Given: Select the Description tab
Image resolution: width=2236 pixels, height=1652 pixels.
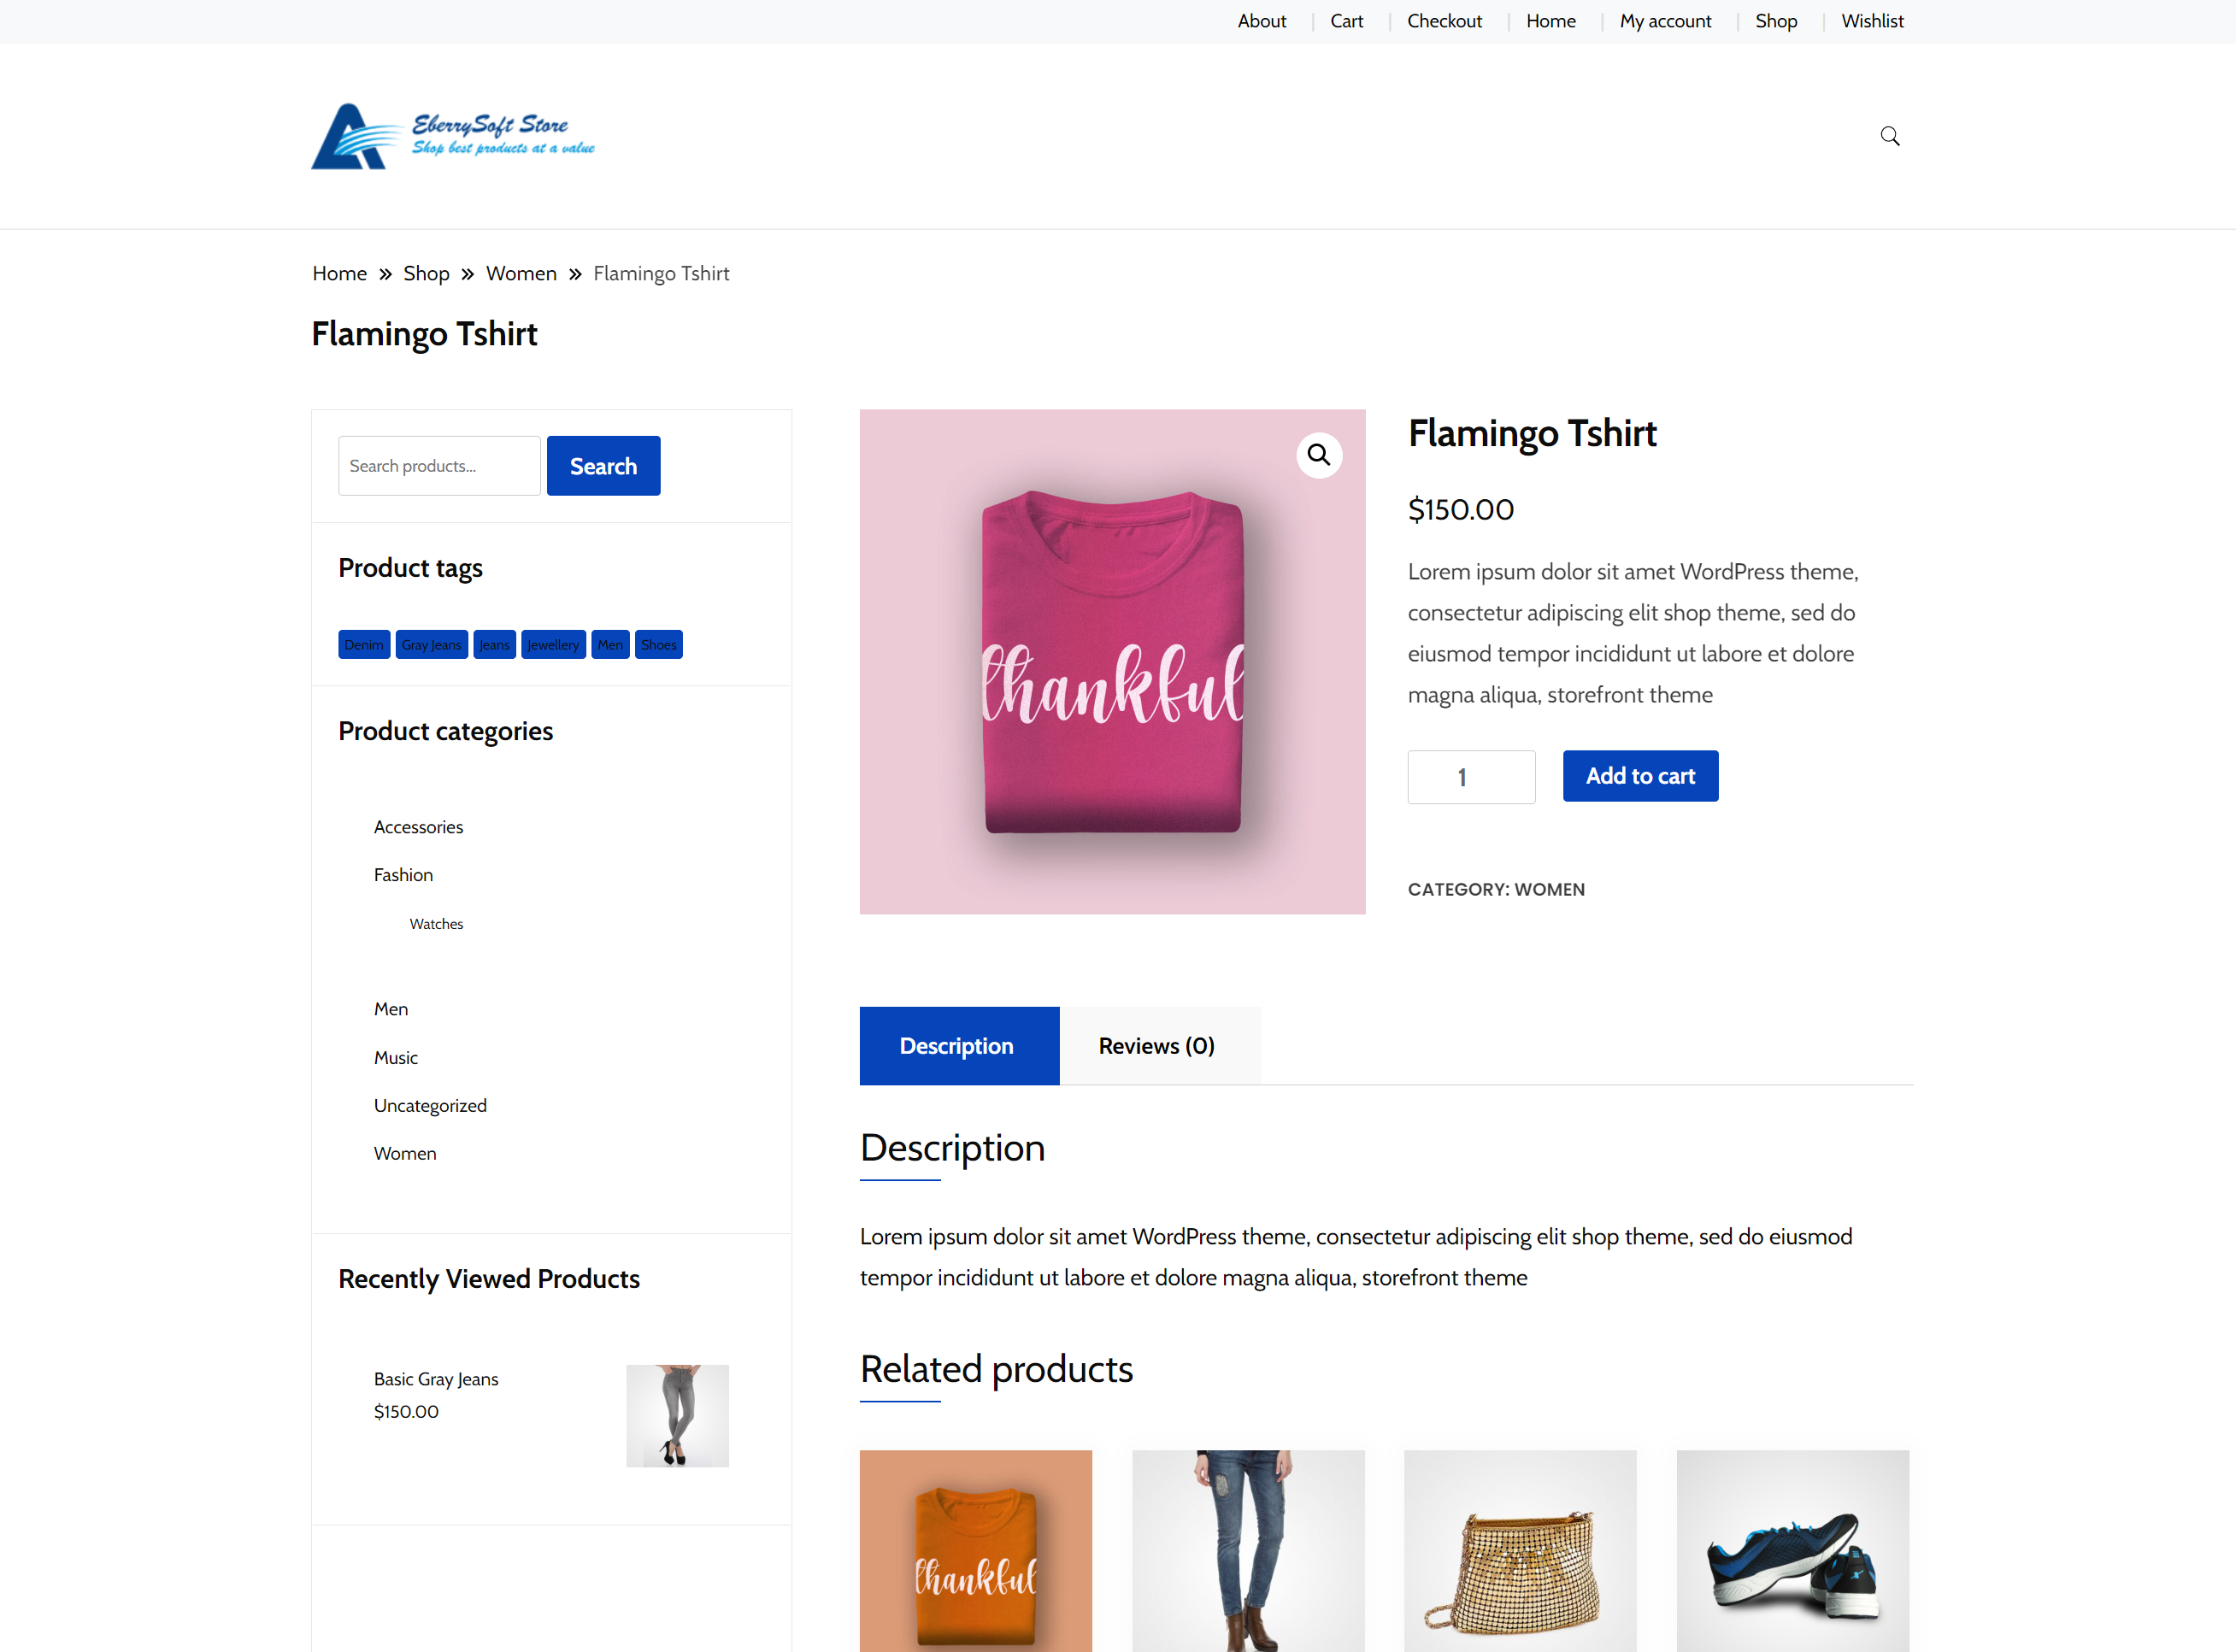Looking at the screenshot, I should click(x=959, y=1045).
